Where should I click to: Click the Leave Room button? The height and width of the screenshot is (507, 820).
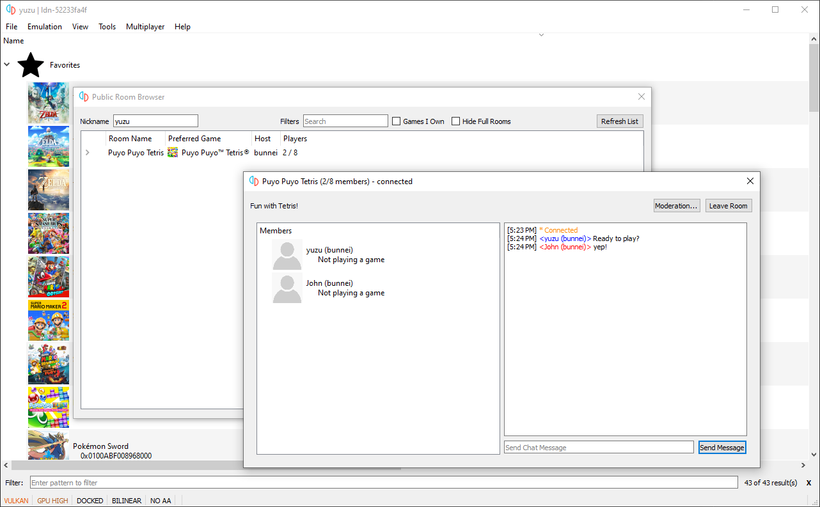click(728, 206)
